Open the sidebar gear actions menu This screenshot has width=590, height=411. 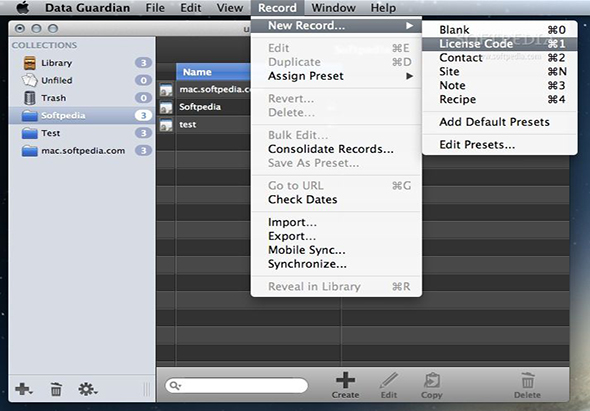[x=88, y=389]
